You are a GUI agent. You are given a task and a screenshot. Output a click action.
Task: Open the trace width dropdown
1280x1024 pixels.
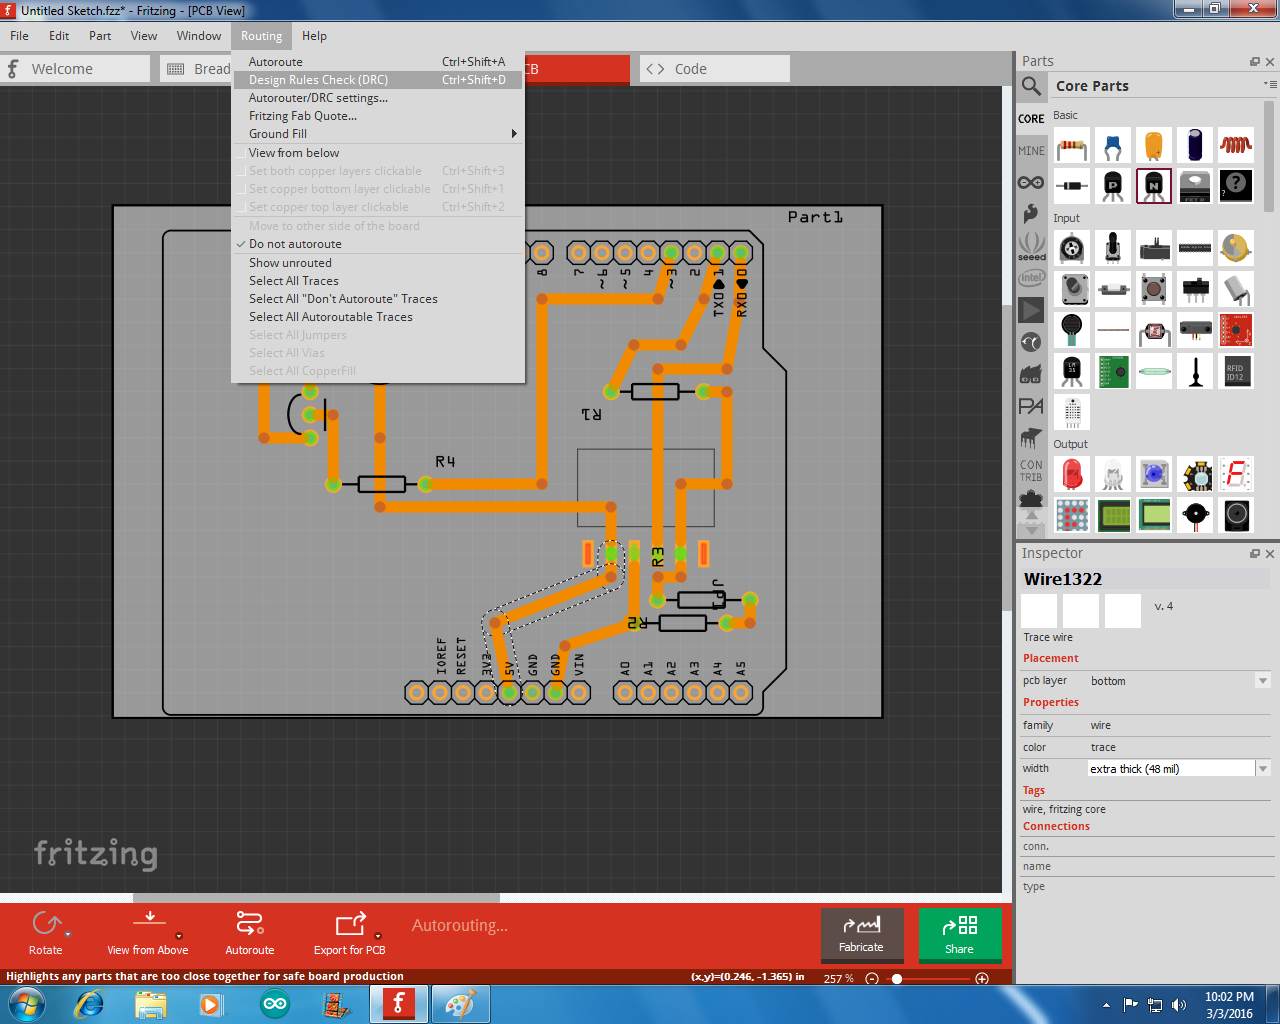pyautogui.click(x=1263, y=769)
